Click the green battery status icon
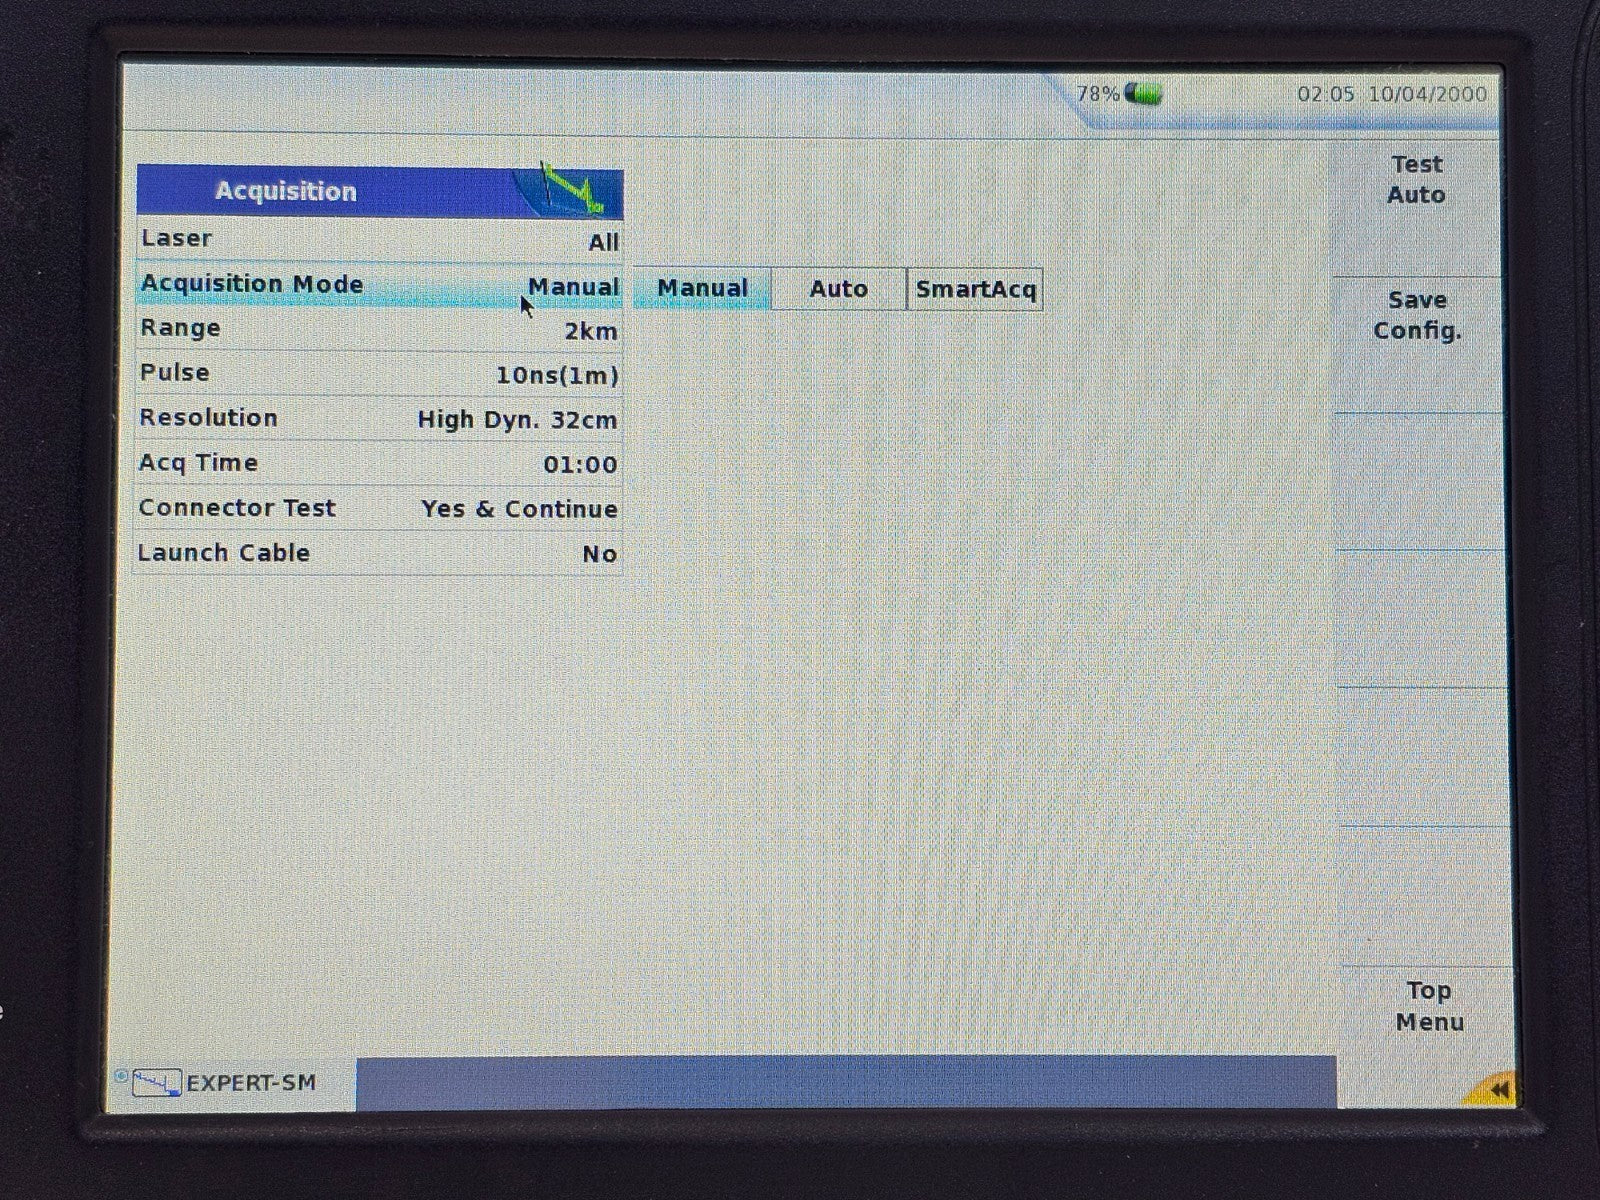This screenshot has width=1600, height=1200. pos(1144,95)
